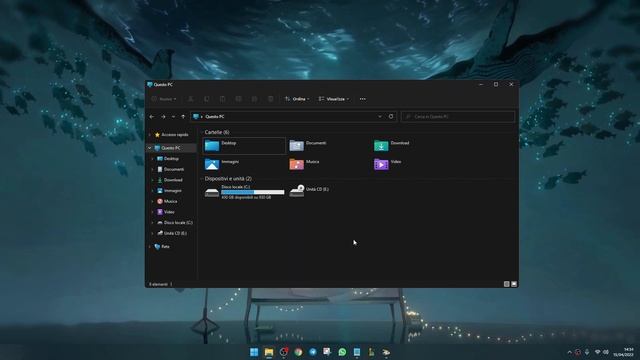Expand Accesso rapido tree node
This screenshot has width=640, height=360.
click(x=150, y=135)
